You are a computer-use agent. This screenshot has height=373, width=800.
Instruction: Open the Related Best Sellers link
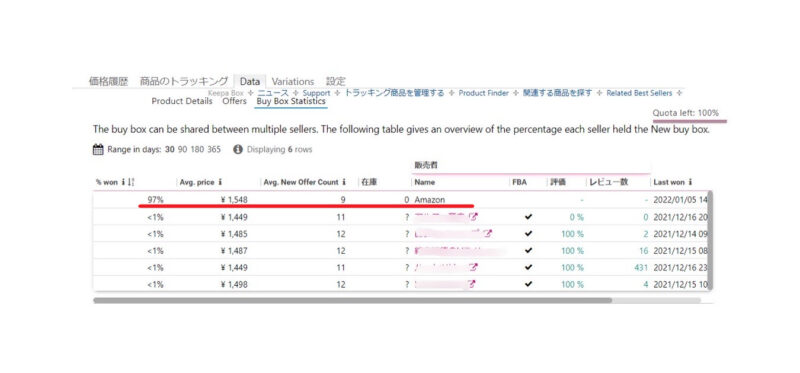pos(639,93)
